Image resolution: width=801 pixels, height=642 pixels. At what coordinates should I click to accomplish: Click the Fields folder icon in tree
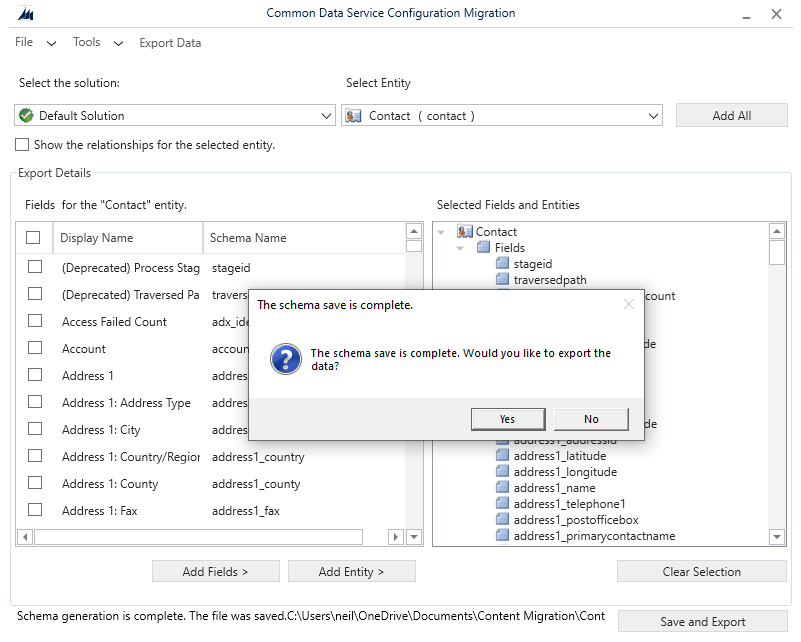(484, 248)
